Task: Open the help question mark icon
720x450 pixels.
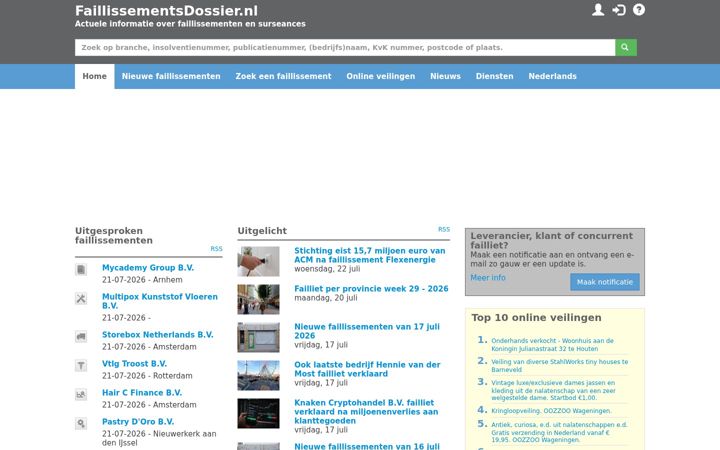Action: pos(639,10)
